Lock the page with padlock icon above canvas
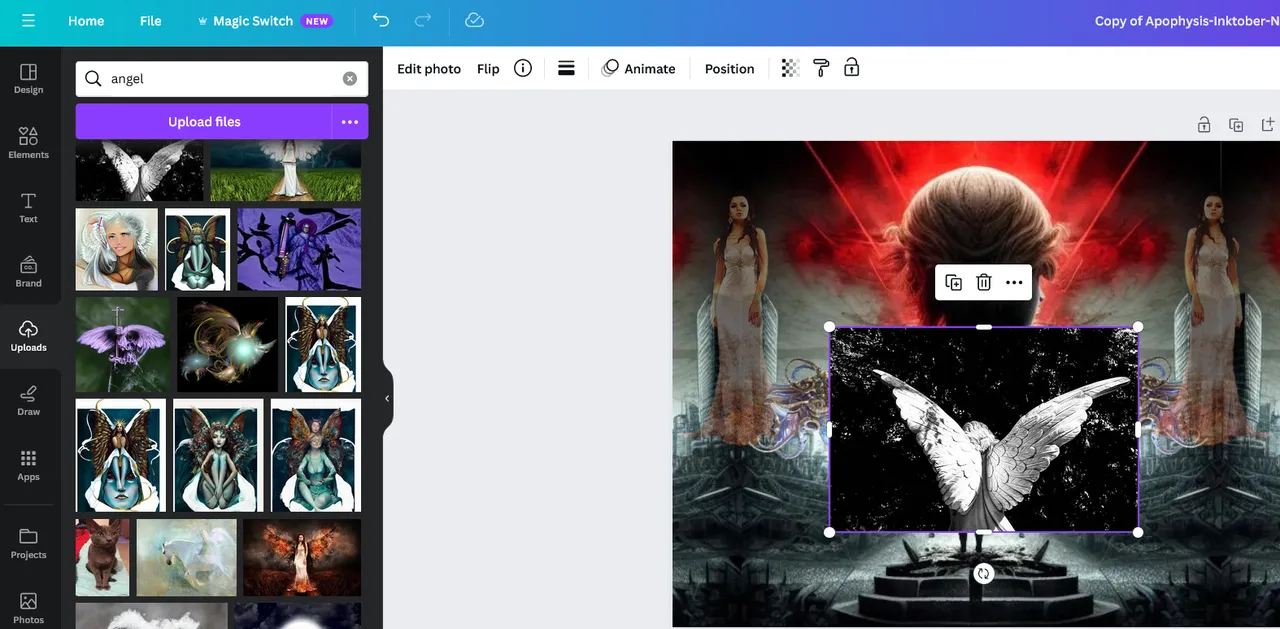 [1204, 125]
